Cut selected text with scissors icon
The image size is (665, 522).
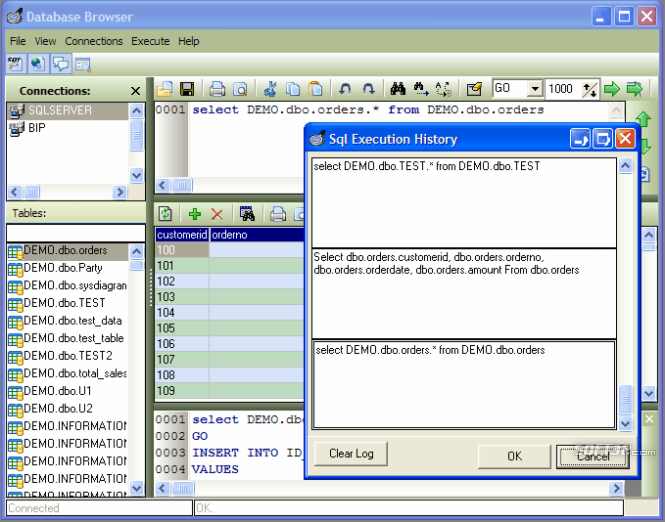click(x=270, y=89)
